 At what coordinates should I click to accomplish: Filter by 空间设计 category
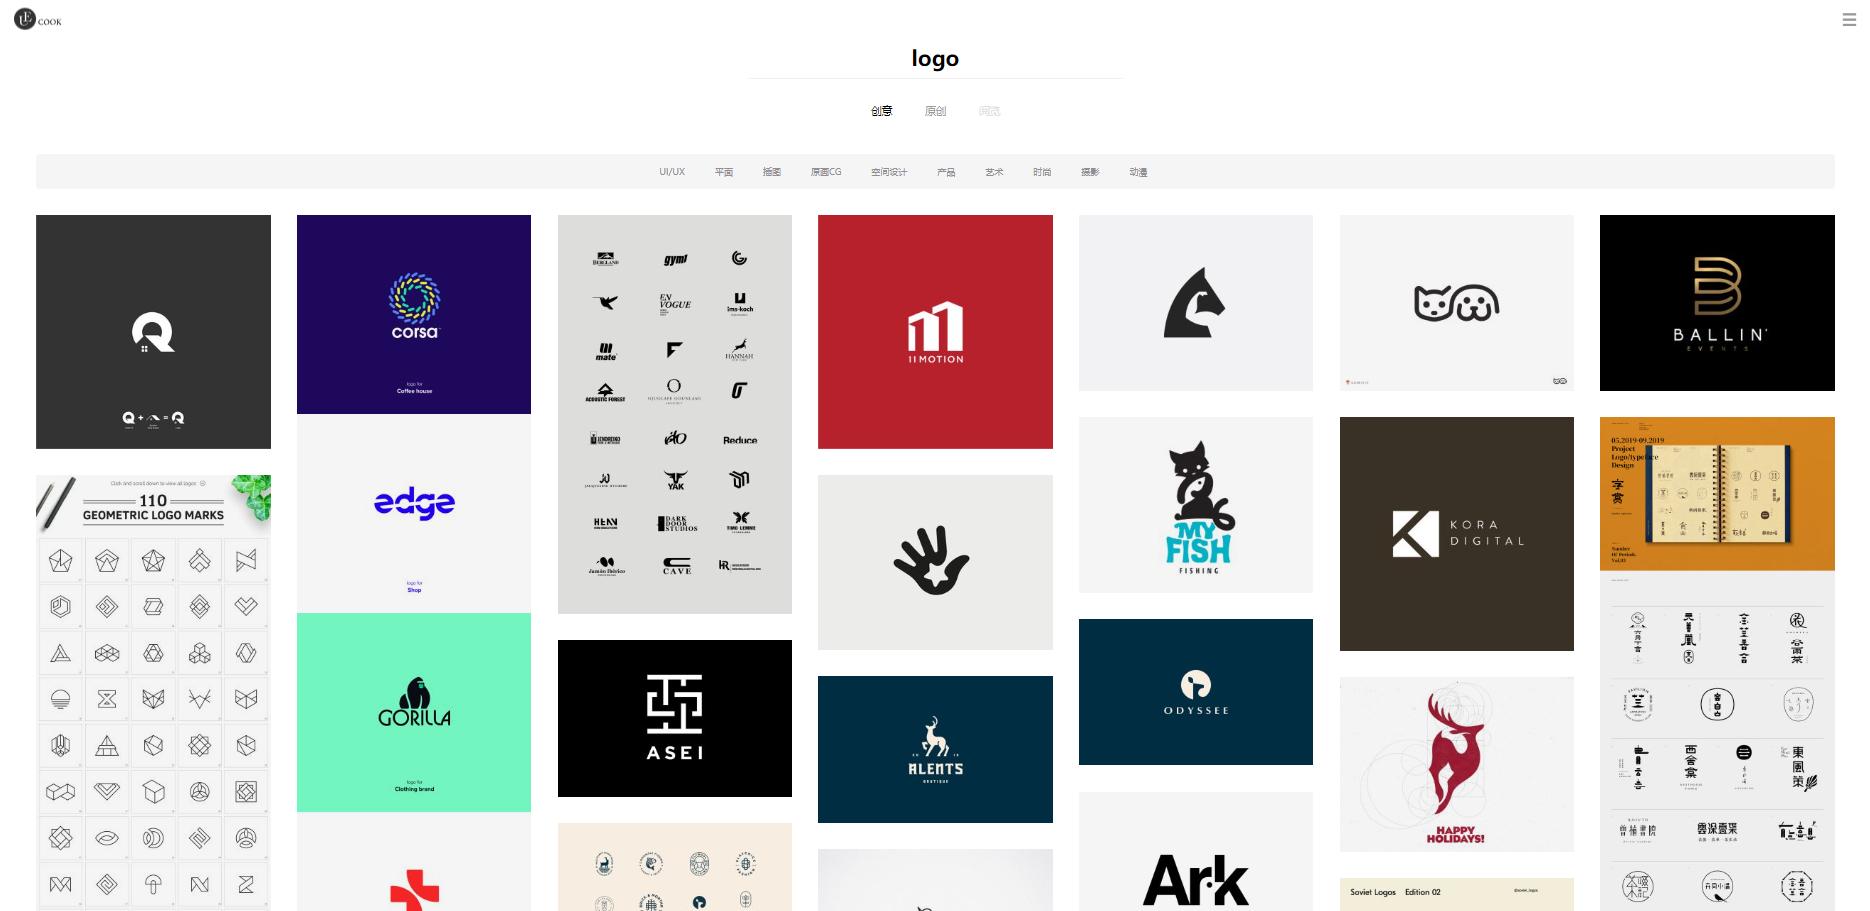[889, 172]
